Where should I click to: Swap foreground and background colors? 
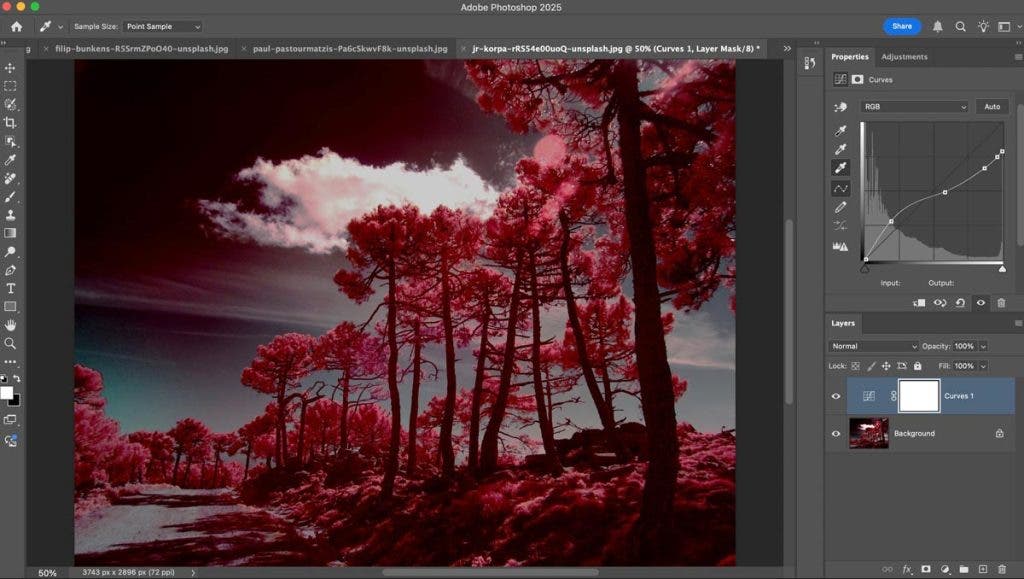pyautogui.click(x=17, y=379)
